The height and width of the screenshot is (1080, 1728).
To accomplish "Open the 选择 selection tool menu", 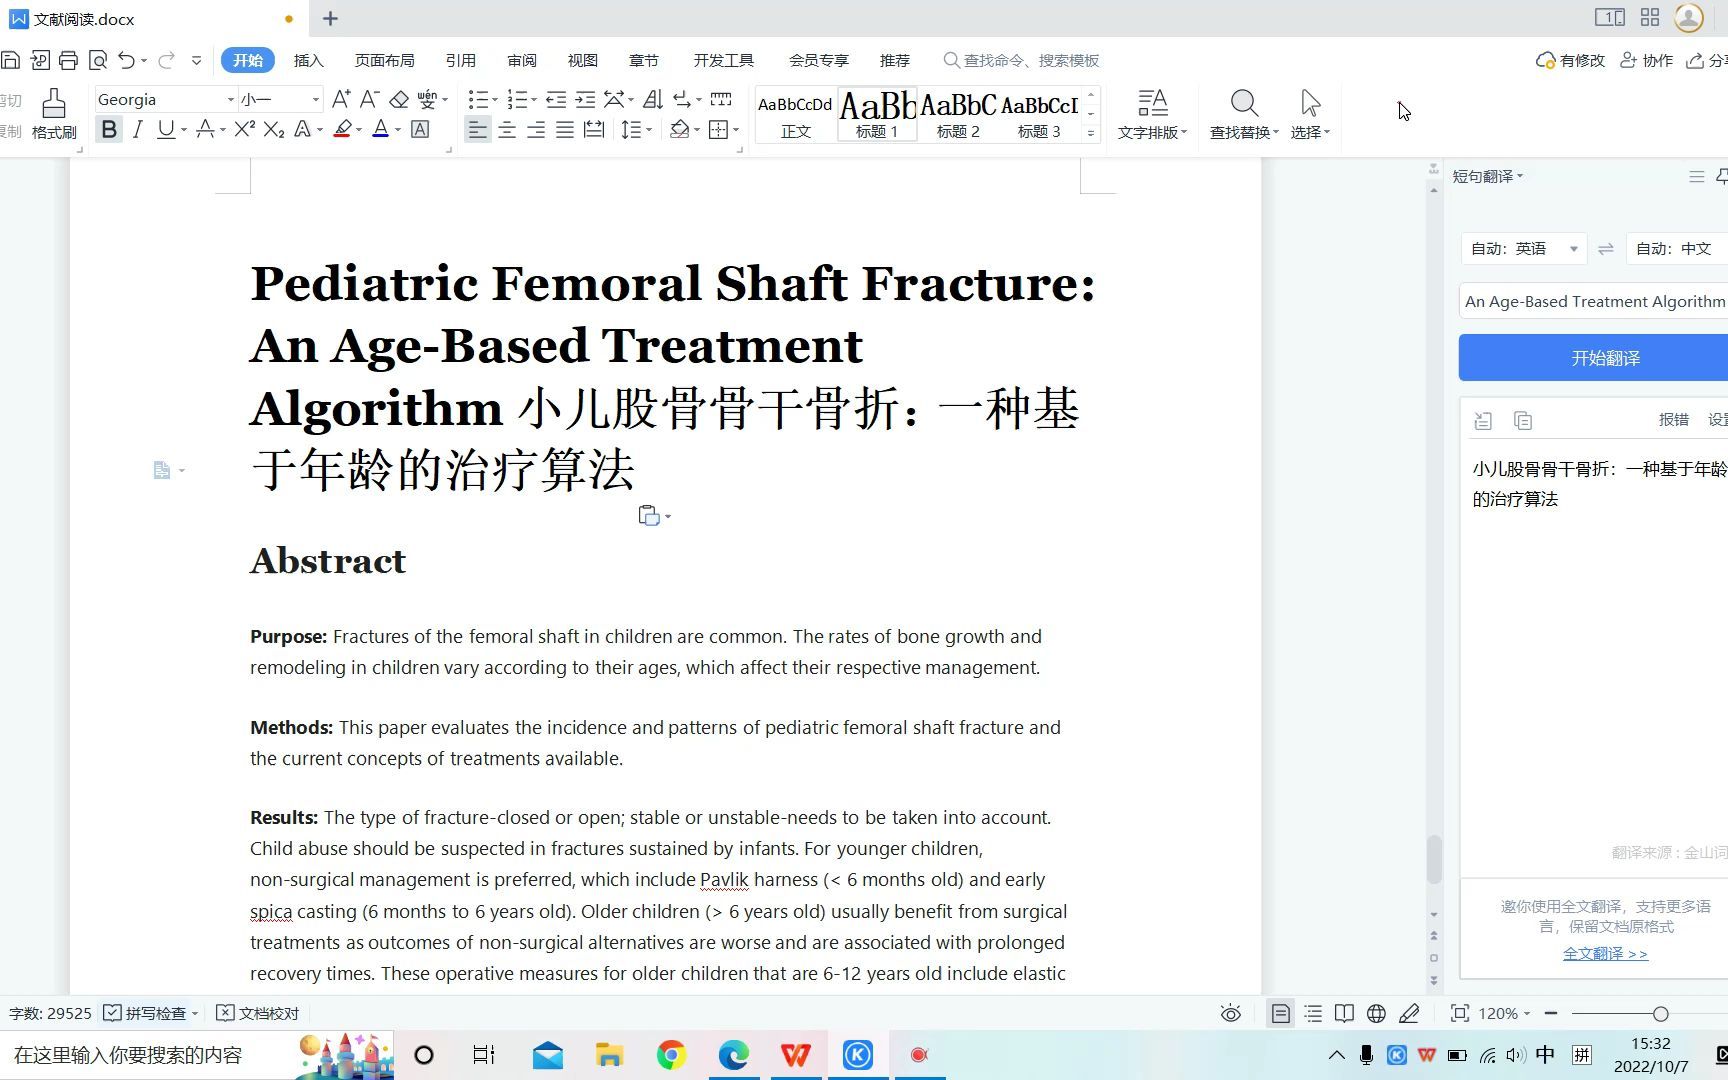I will point(1310,114).
